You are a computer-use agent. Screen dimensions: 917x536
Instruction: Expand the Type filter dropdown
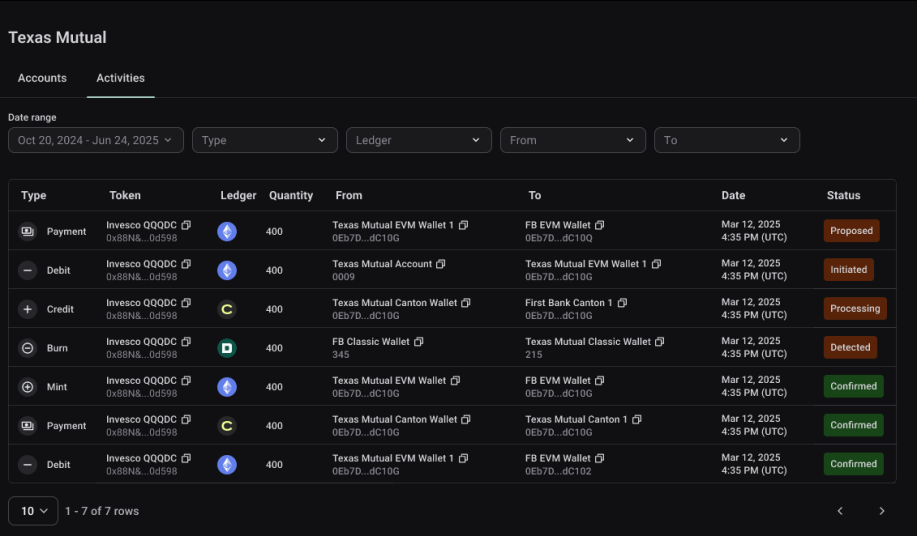(265, 140)
